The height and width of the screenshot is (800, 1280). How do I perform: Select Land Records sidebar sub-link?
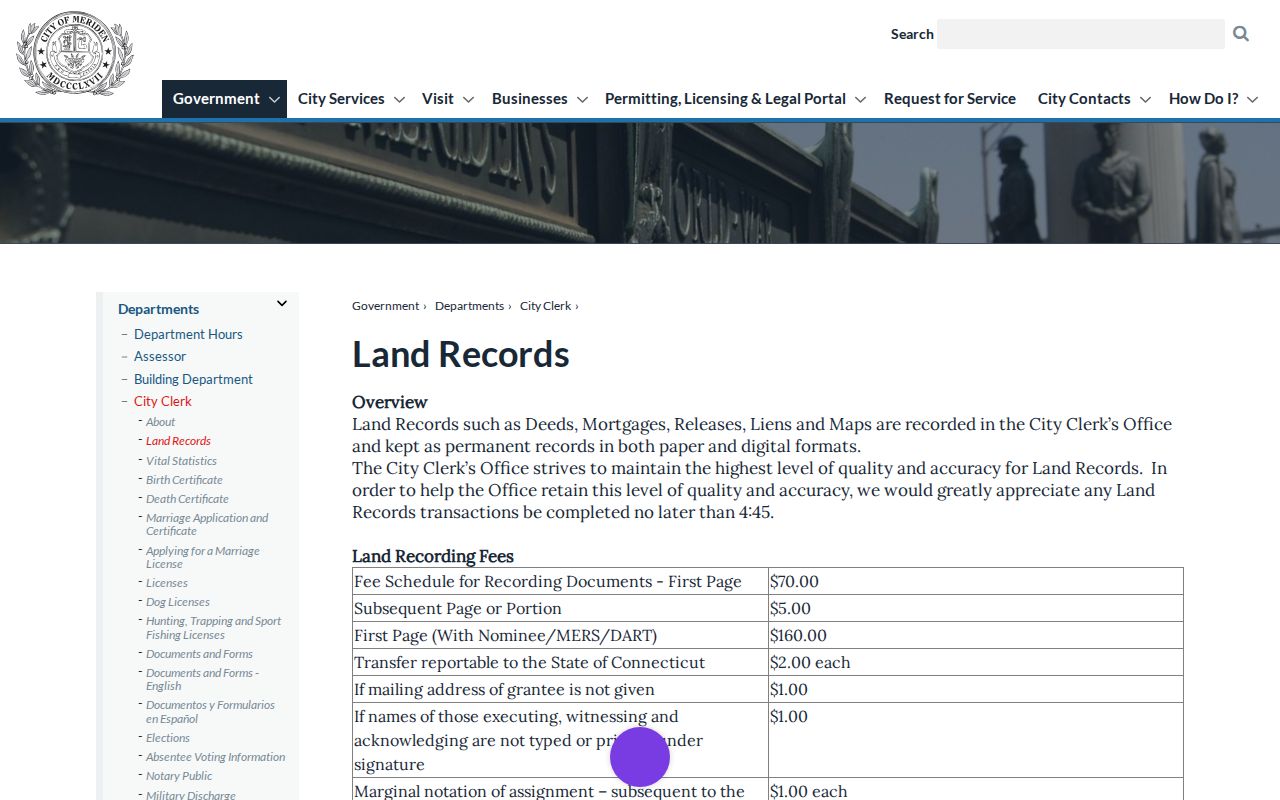178,441
